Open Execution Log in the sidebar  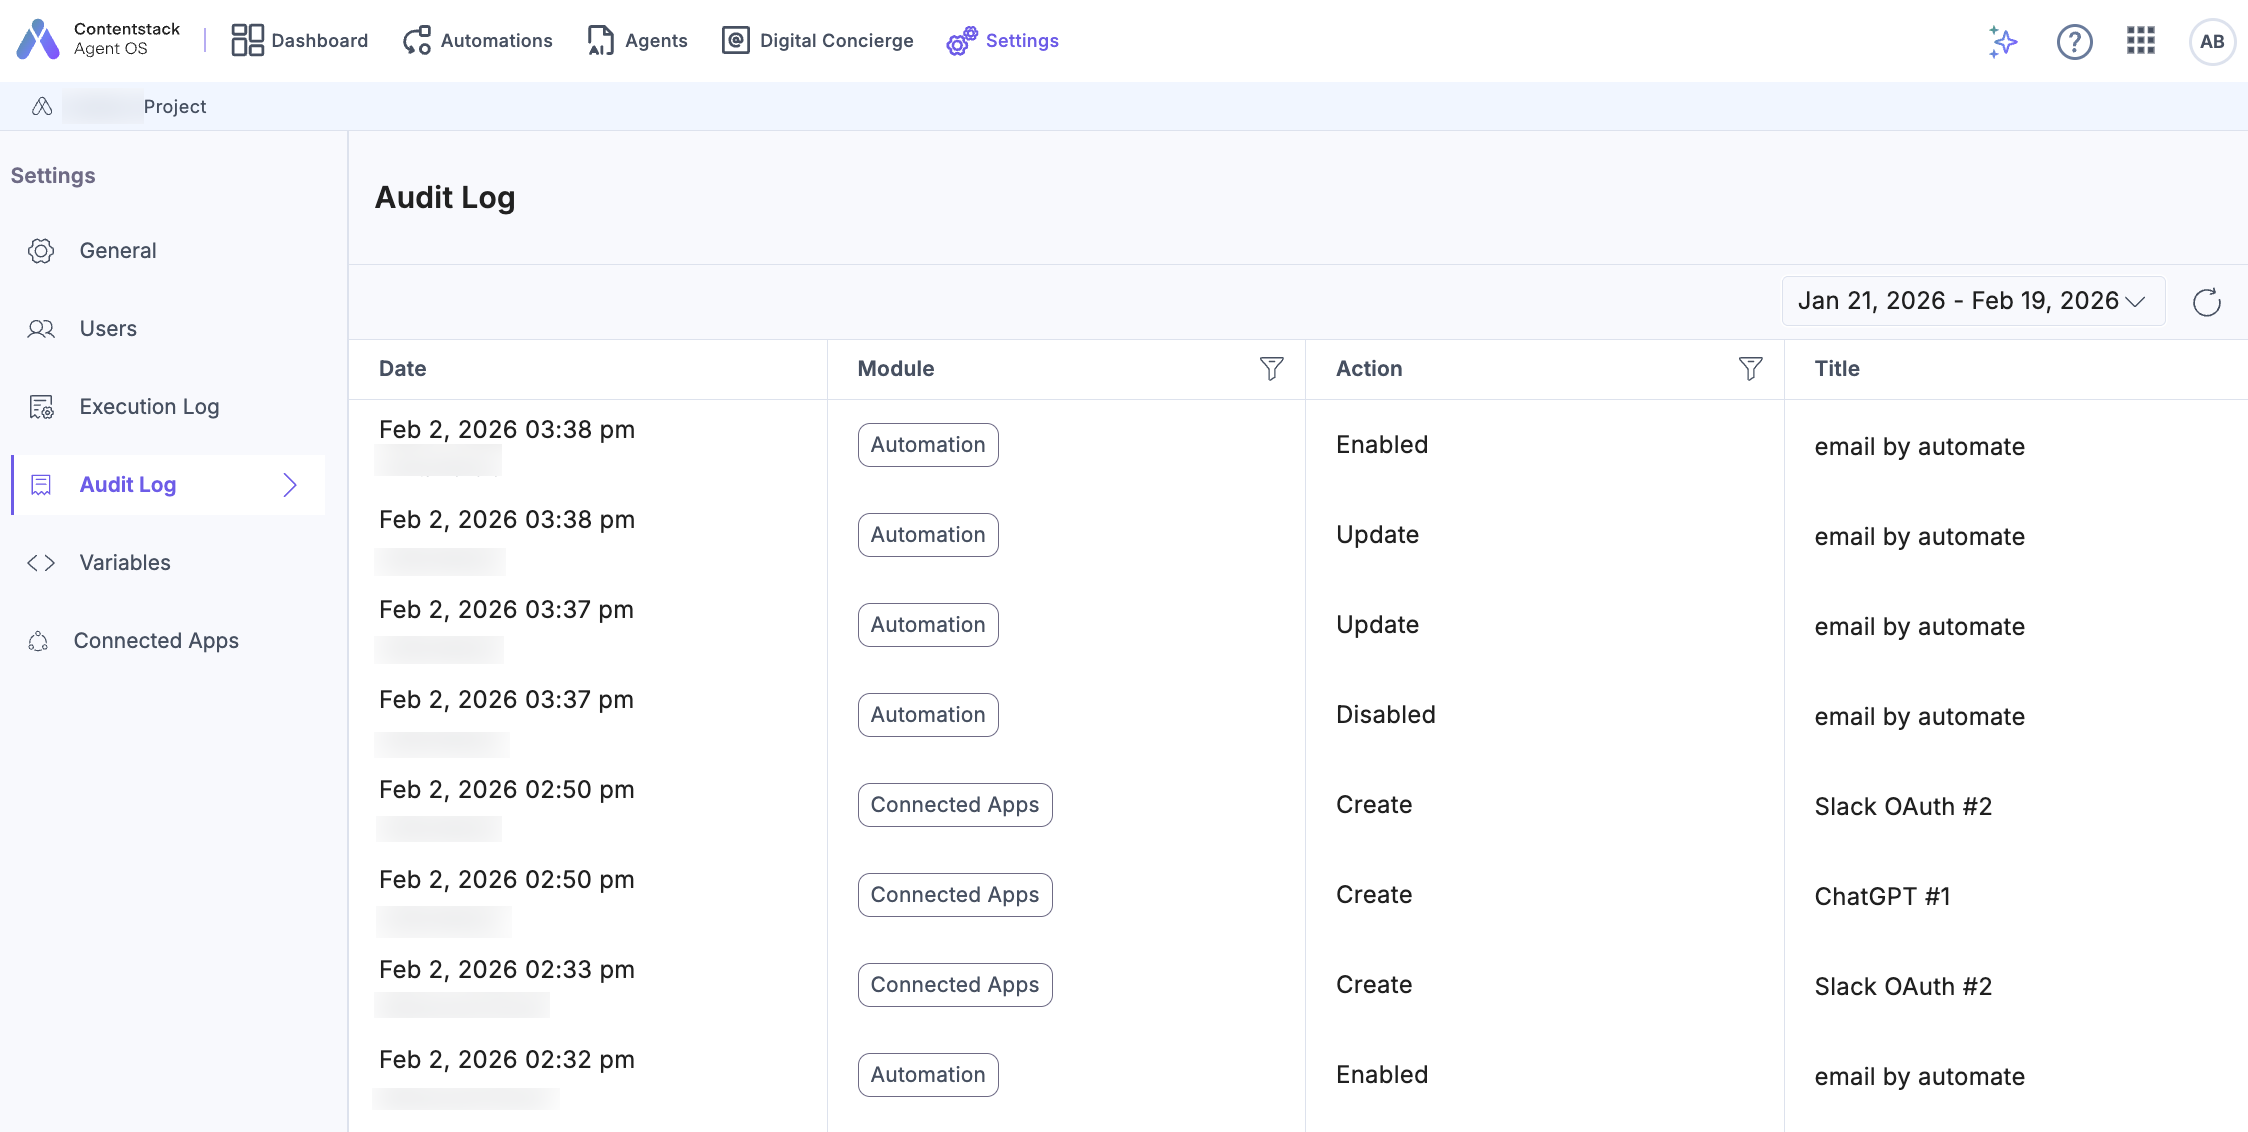click(149, 407)
